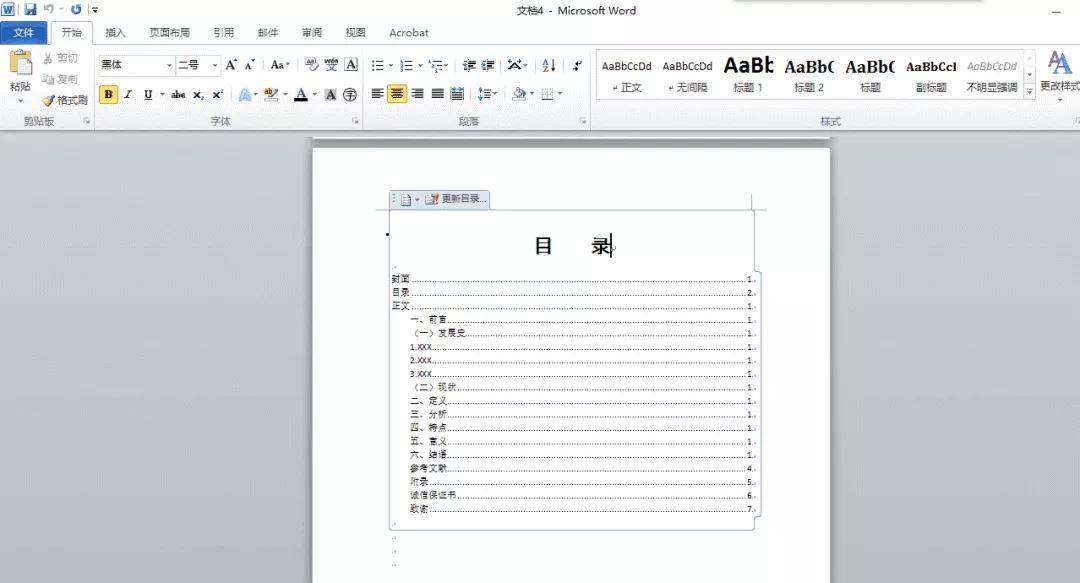Apply italic formatting
Viewport: 1080px width, 583px height.
pyautogui.click(x=127, y=93)
